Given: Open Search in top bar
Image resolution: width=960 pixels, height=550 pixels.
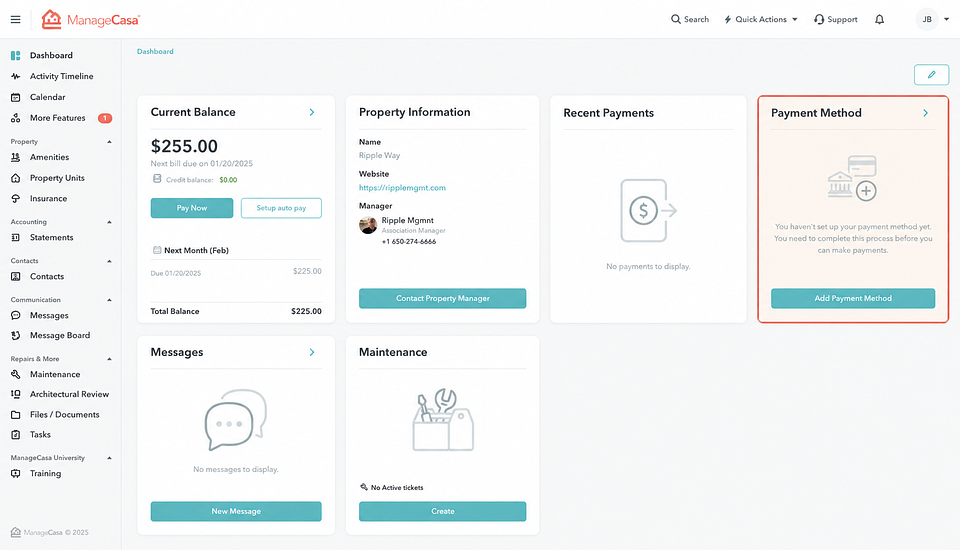Looking at the screenshot, I should click(689, 19).
